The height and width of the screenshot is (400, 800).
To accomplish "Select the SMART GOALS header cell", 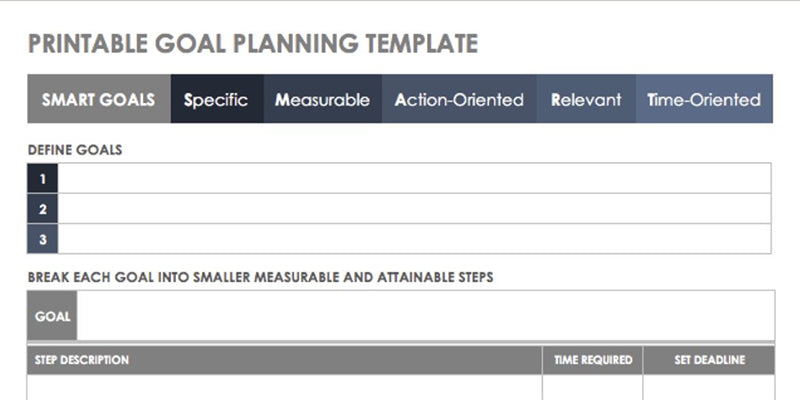I will (99, 99).
